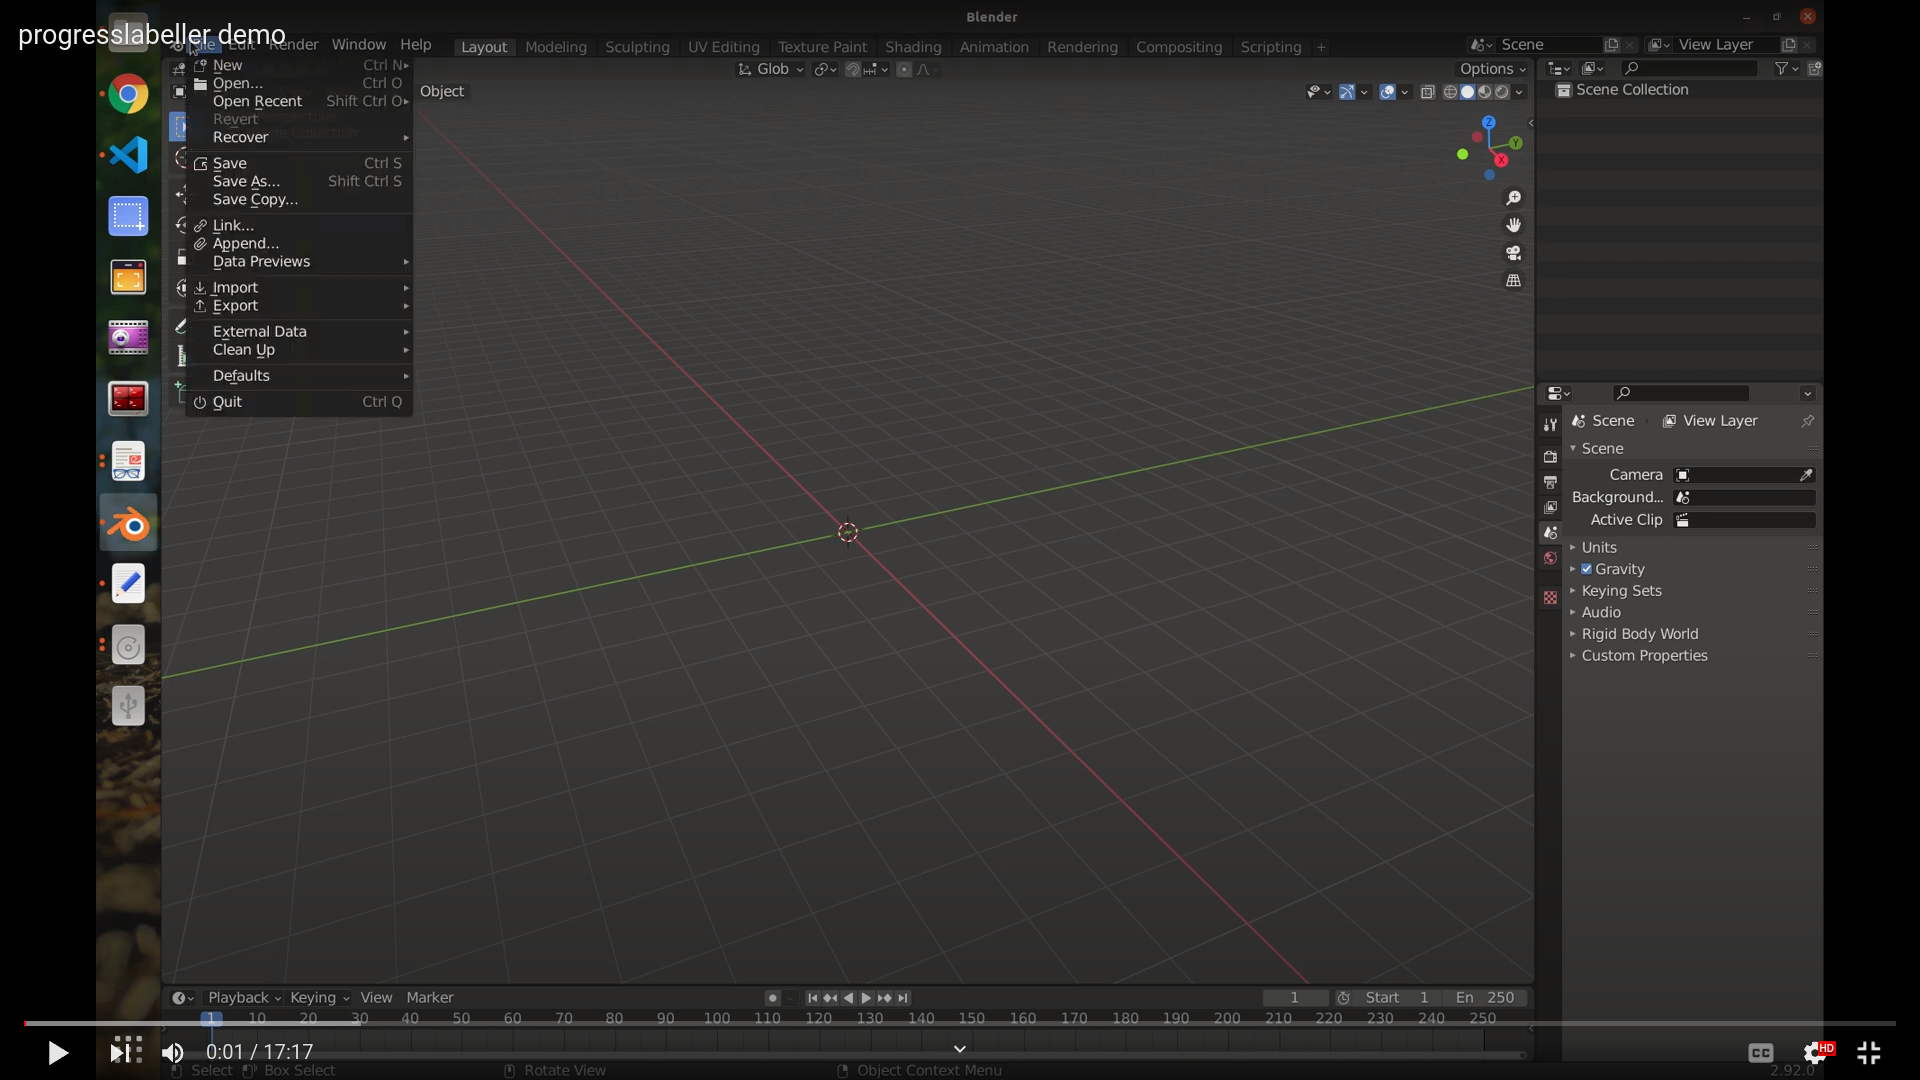Image resolution: width=1920 pixels, height=1080 pixels.
Task: Click the zoom magnifier icon in viewport
Action: pos(1513,198)
